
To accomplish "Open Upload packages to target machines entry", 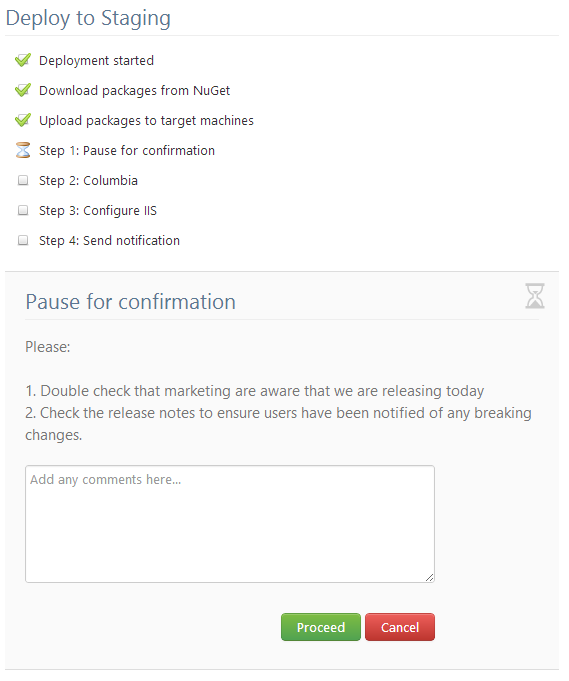I will click(x=146, y=120).
